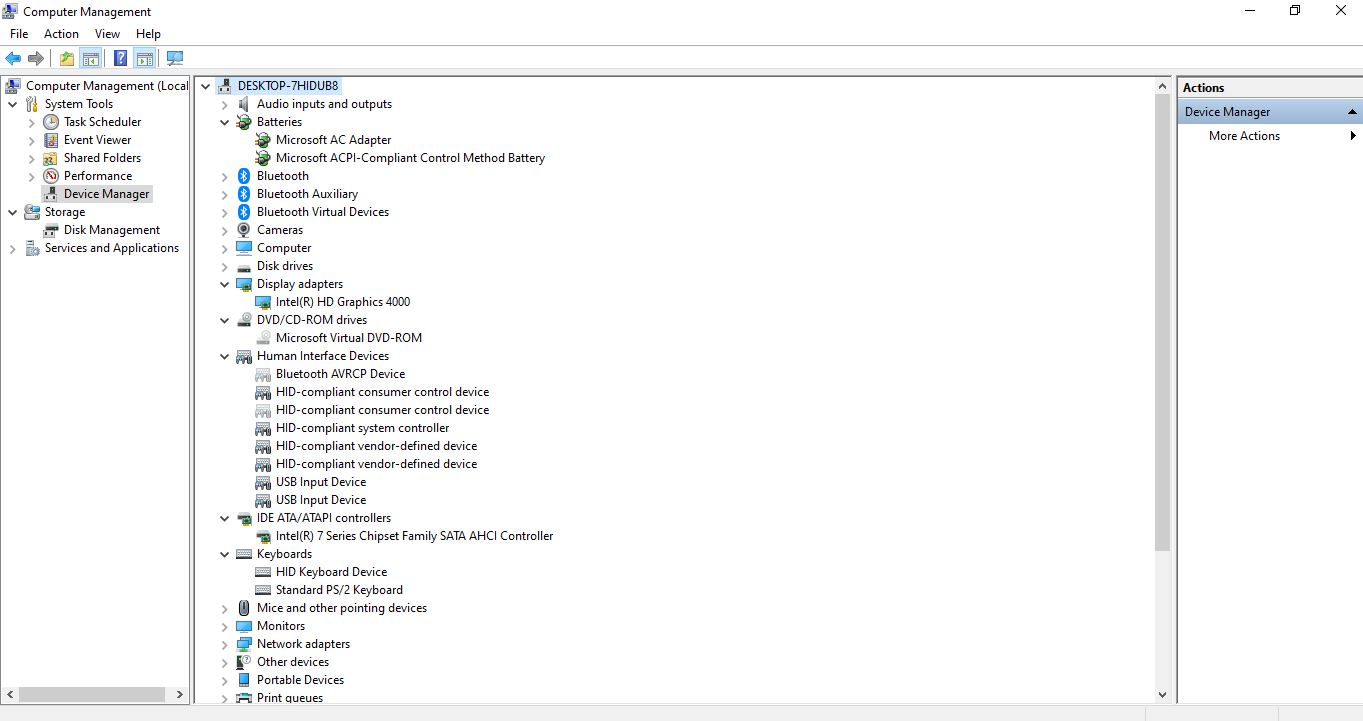
Task: Open the Action menu
Action: pyautogui.click(x=61, y=34)
